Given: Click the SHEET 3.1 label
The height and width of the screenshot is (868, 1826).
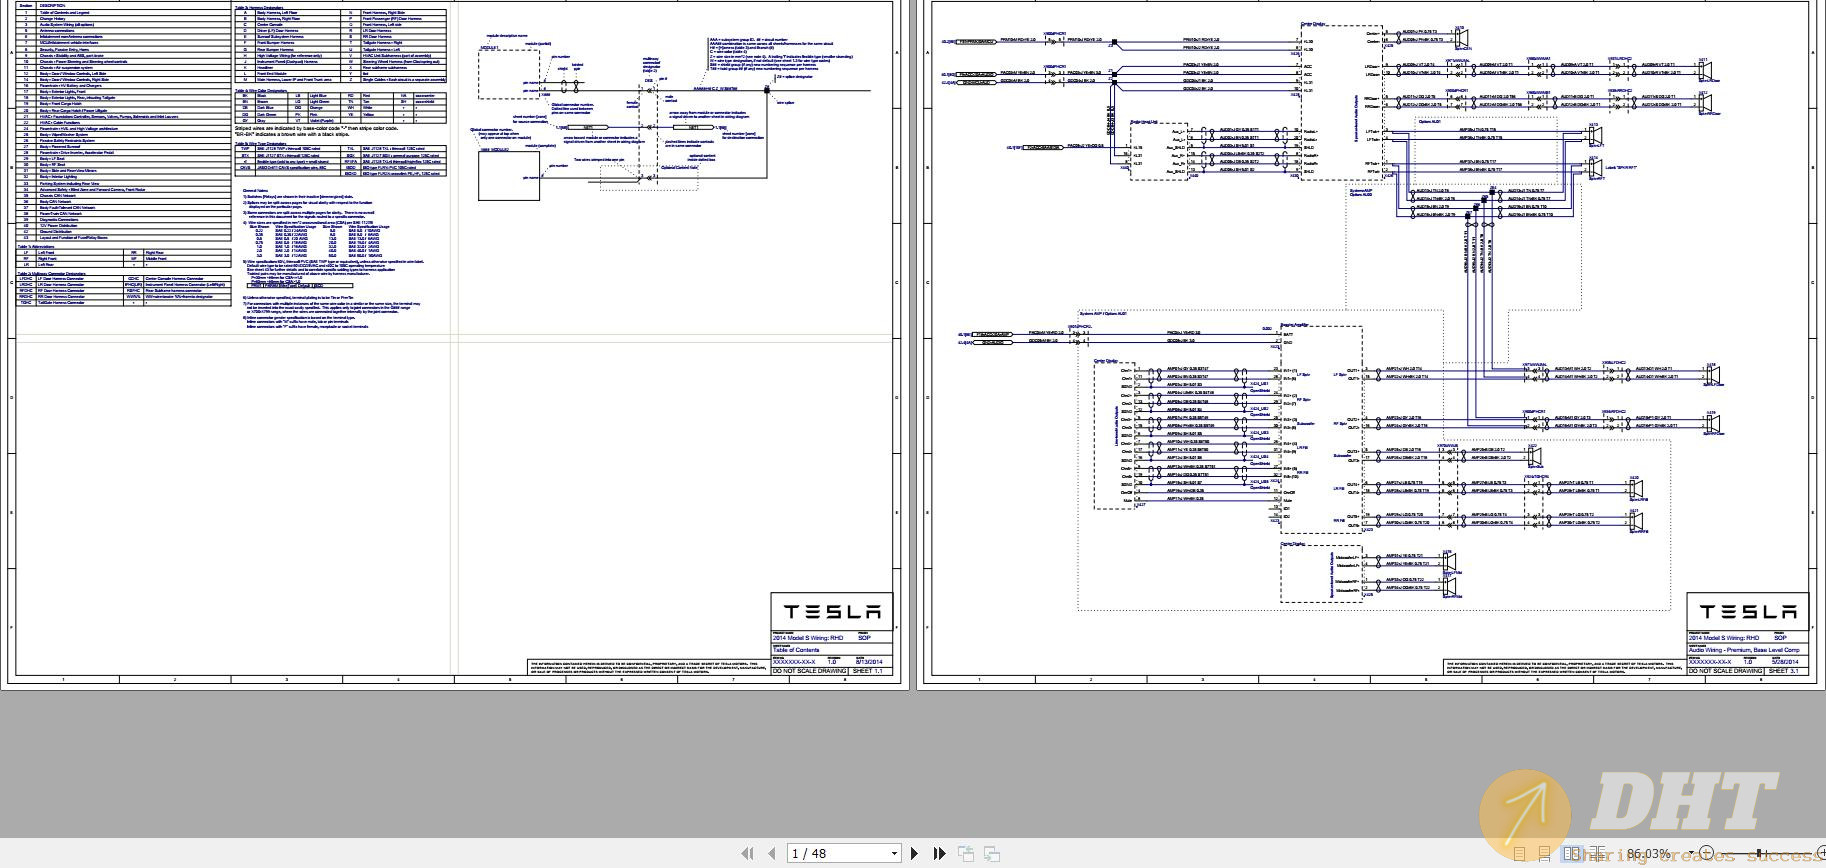Looking at the screenshot, I should (1784, 671).
